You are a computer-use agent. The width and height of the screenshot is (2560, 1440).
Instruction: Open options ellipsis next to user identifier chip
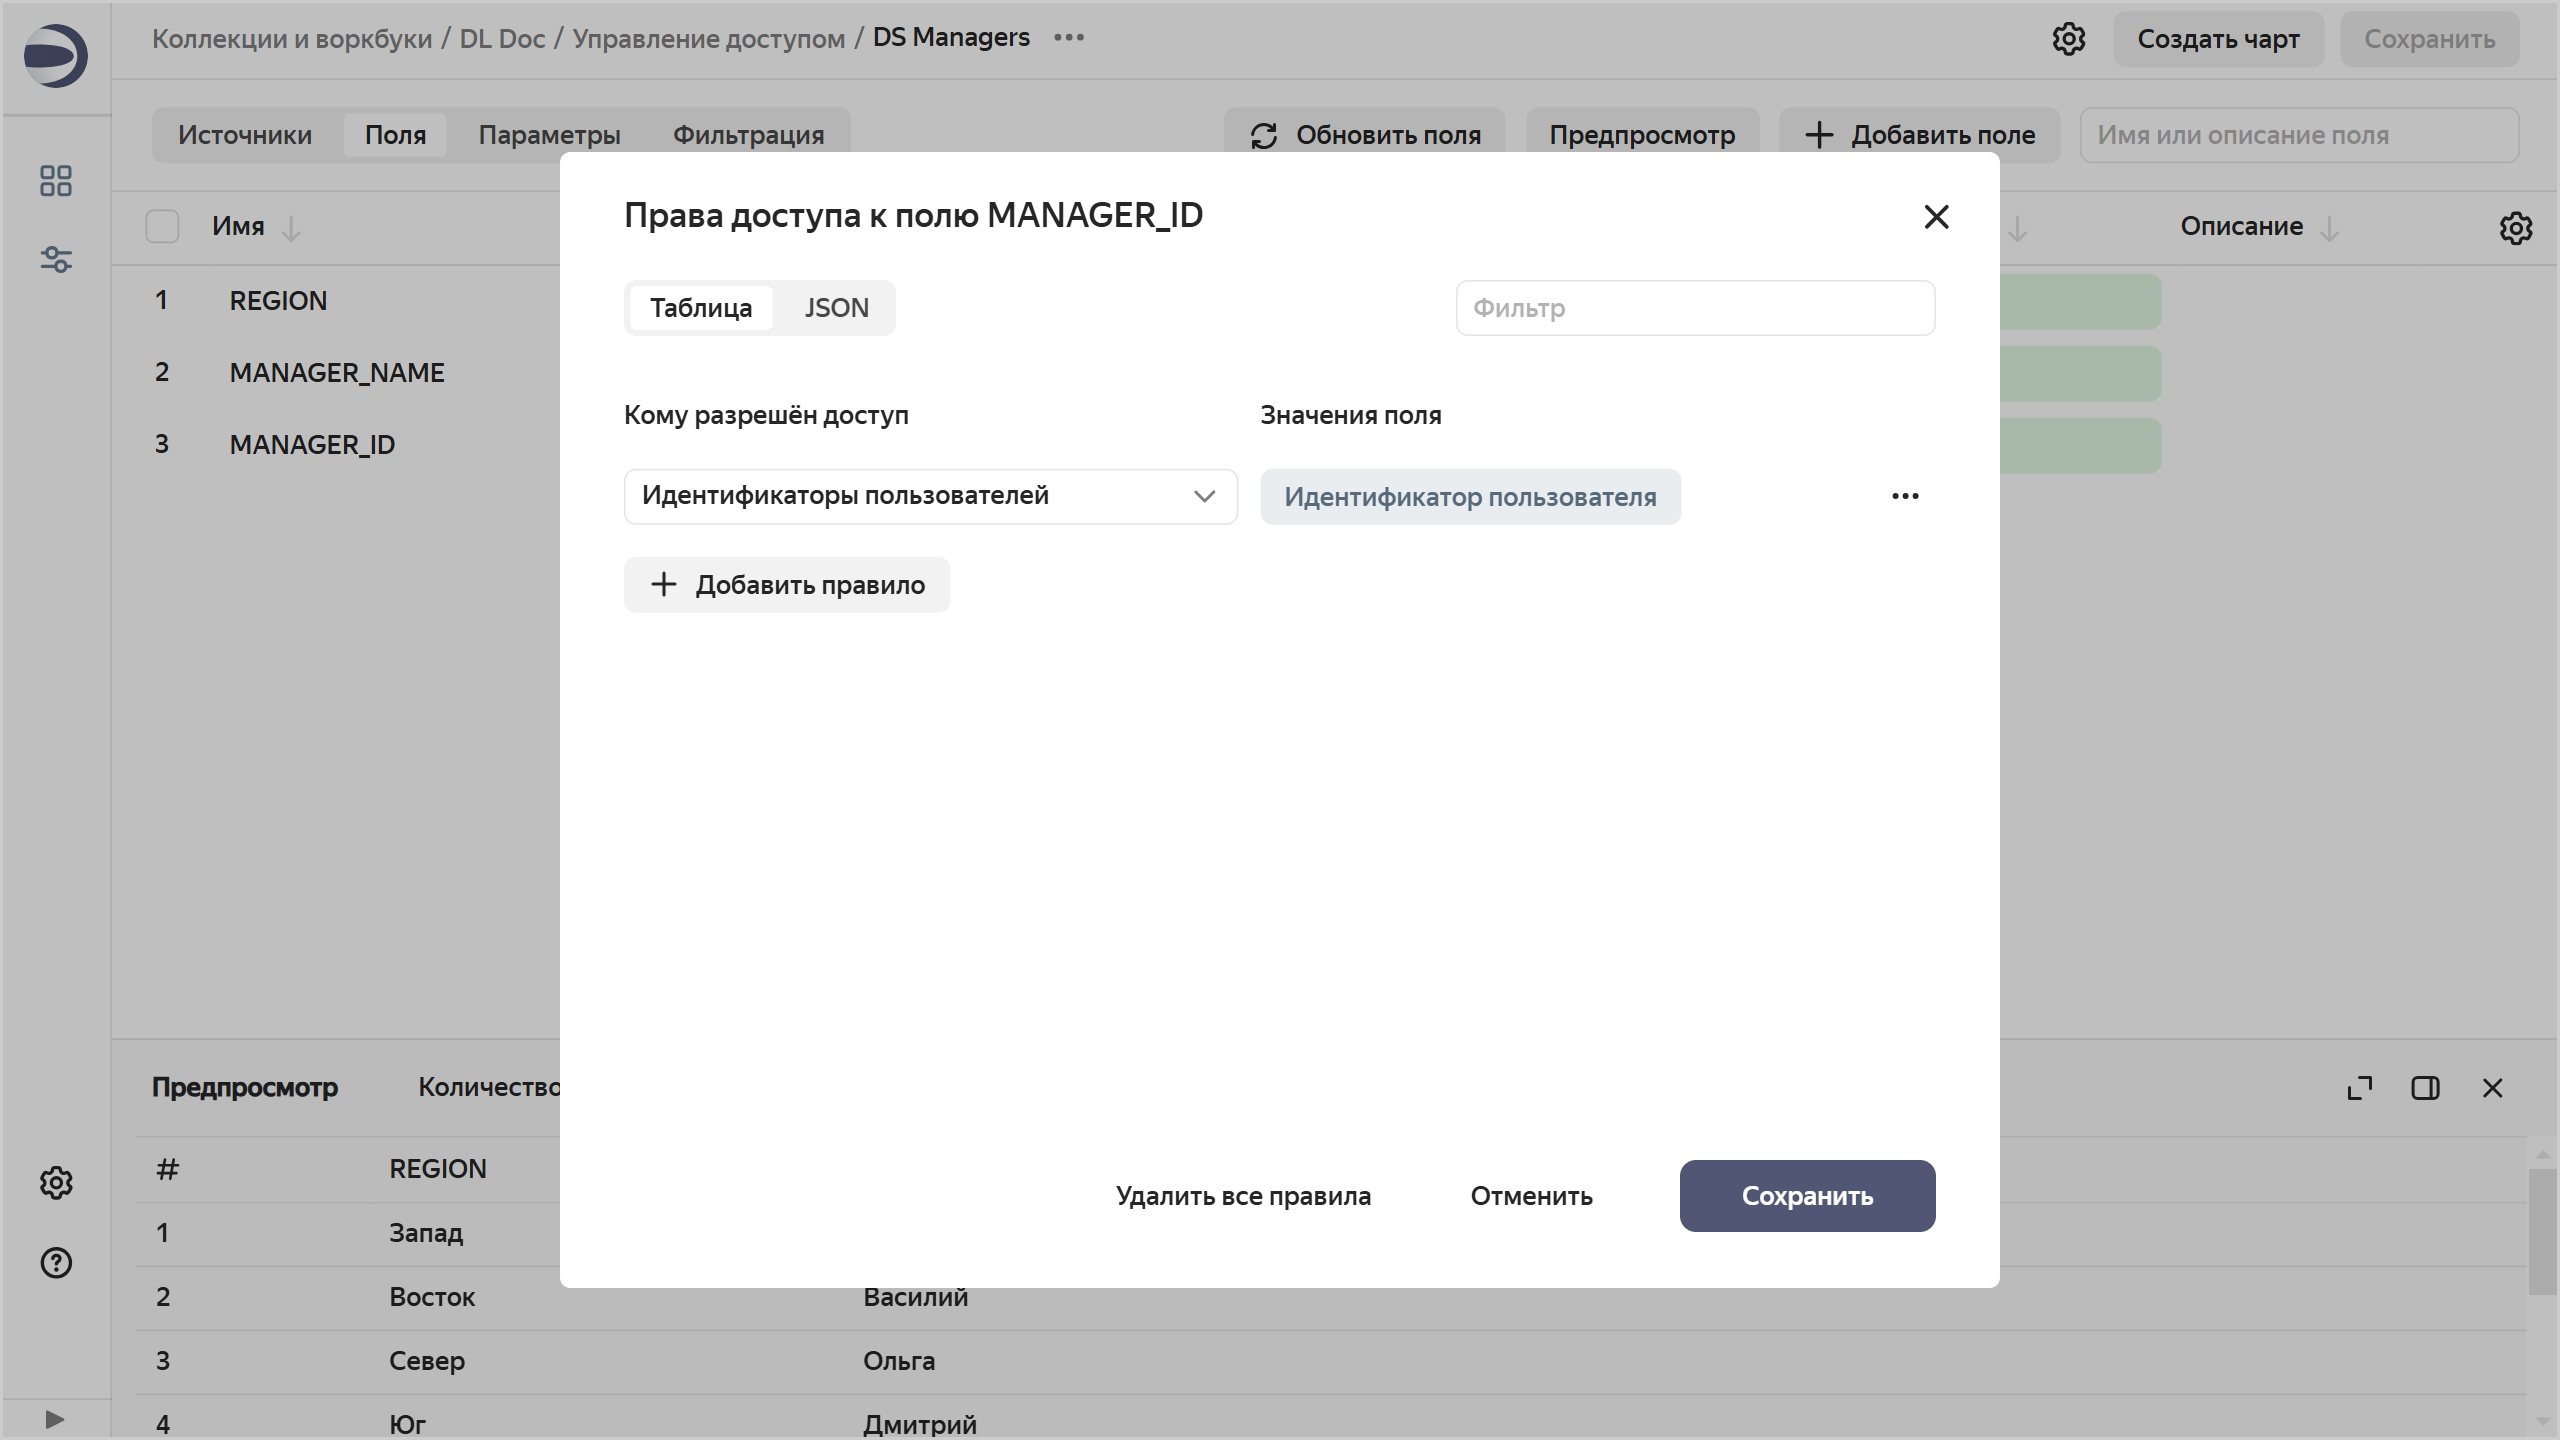(1905, 496)
